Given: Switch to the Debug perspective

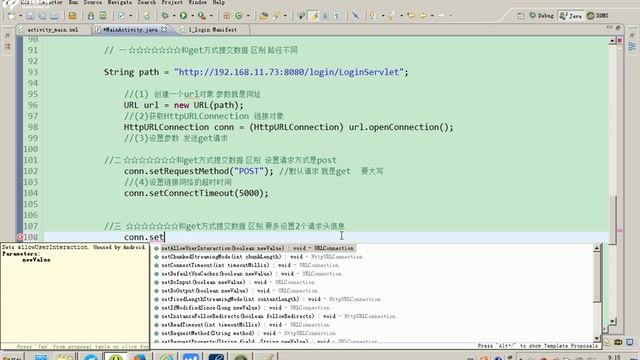Looking at the screenshot, I should [x=542, y=16].
